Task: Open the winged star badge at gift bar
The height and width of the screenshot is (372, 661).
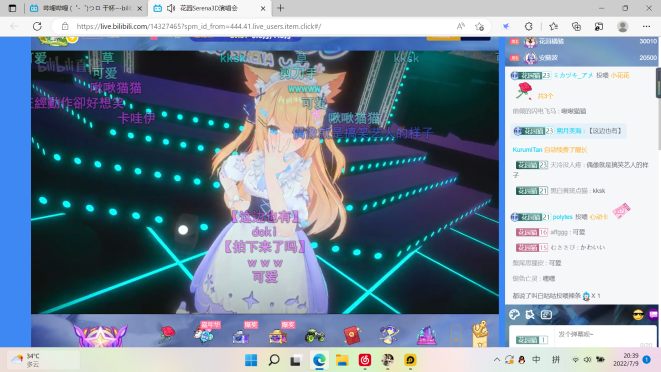Action: (100, 336)
